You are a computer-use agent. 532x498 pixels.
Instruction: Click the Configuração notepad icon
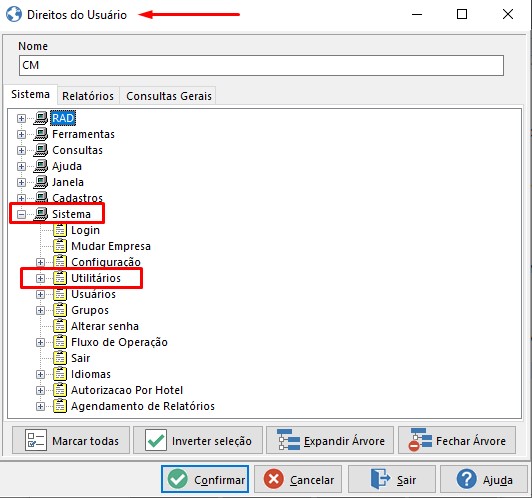click(60, 262)
